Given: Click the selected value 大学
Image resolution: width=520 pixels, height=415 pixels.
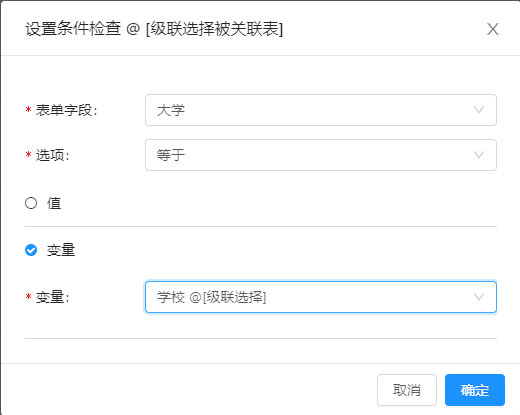Looking at the screenshot, I should point(171,110).
